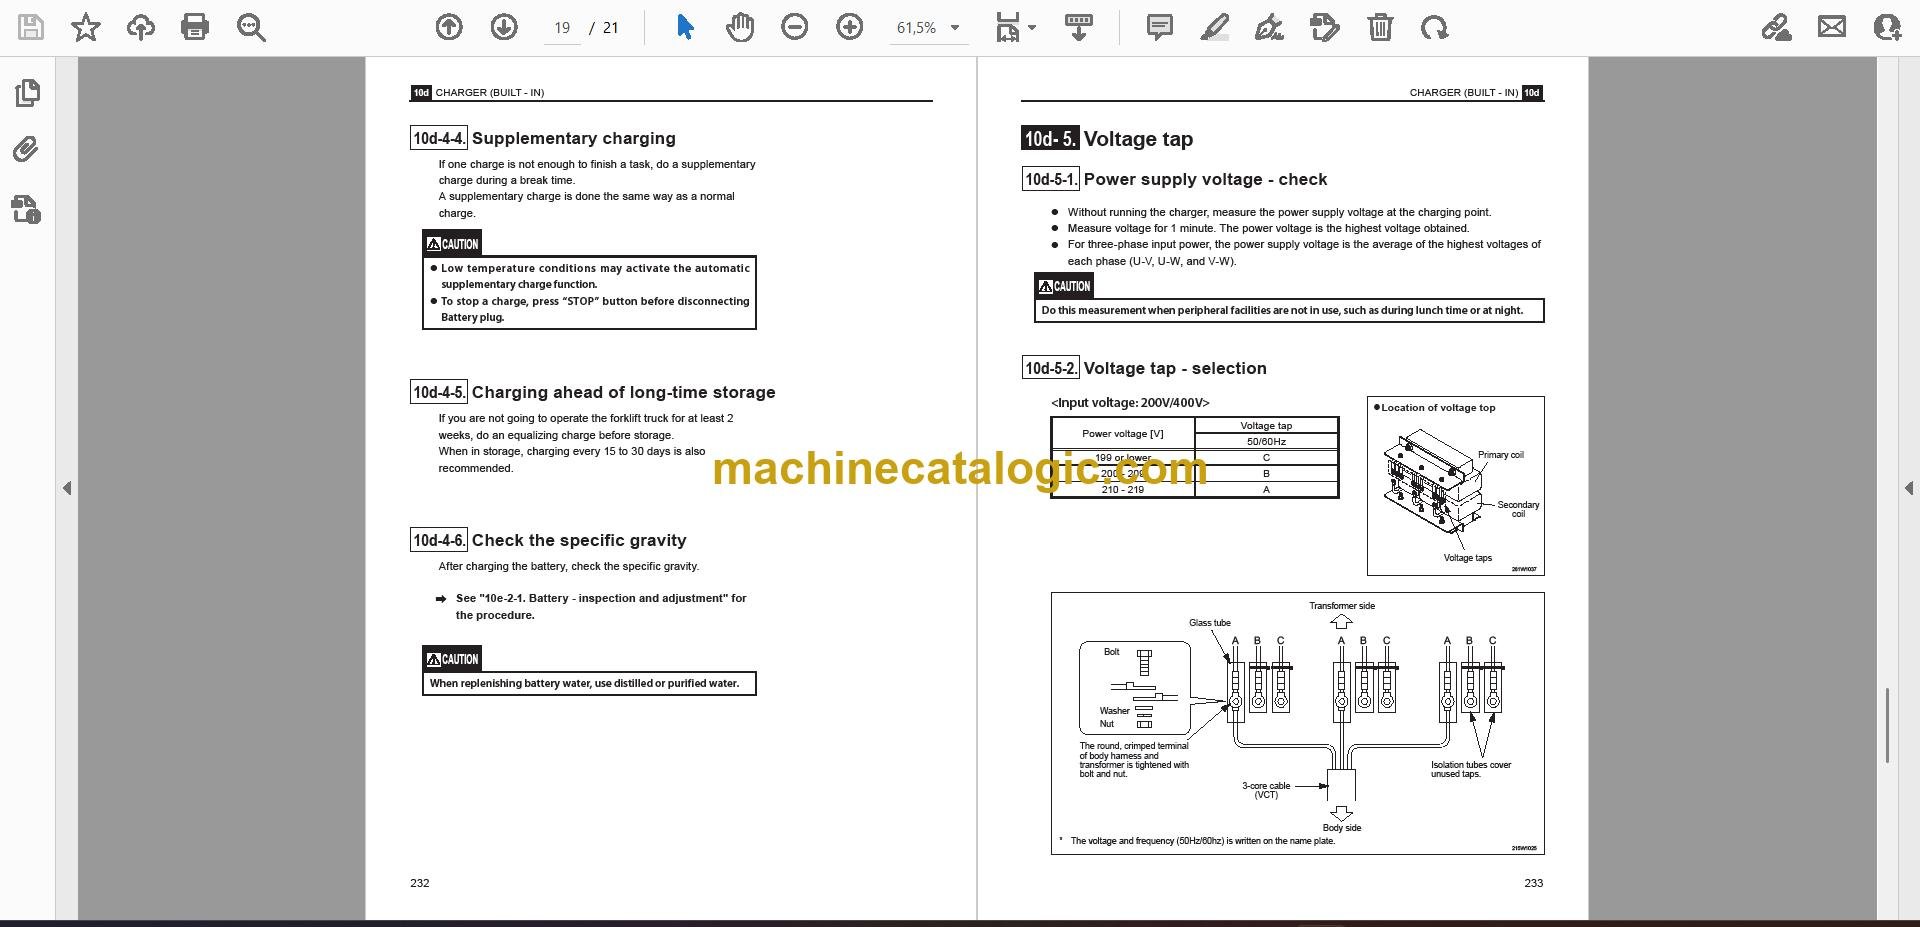Image resolution: width=1920 pixels, height=927 pixels.
Task: Activate the hand pan tool
Action: pyautogui.click(x=740, y=27)
